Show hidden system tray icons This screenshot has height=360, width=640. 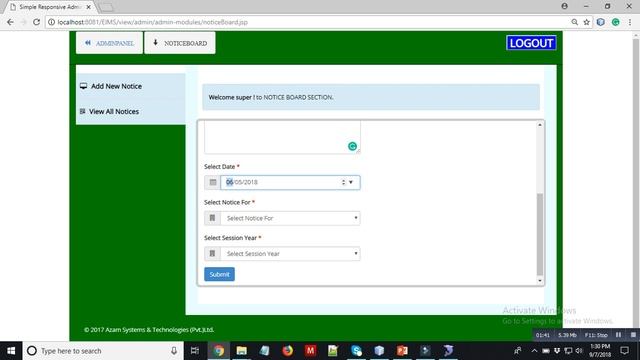[x=534, y=351]
